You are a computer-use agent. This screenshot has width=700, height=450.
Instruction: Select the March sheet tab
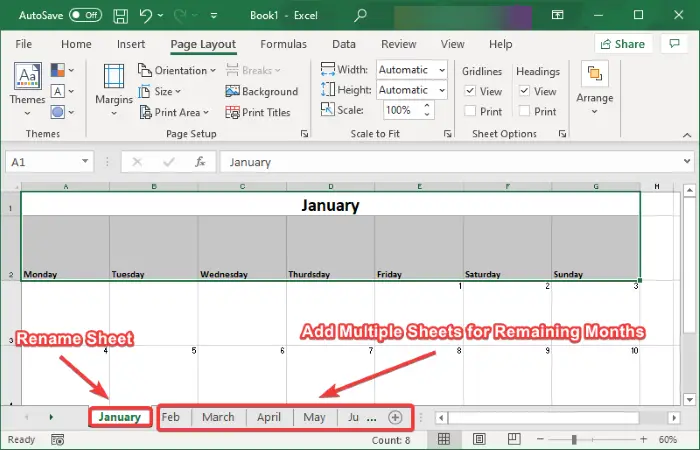point(218,417)
